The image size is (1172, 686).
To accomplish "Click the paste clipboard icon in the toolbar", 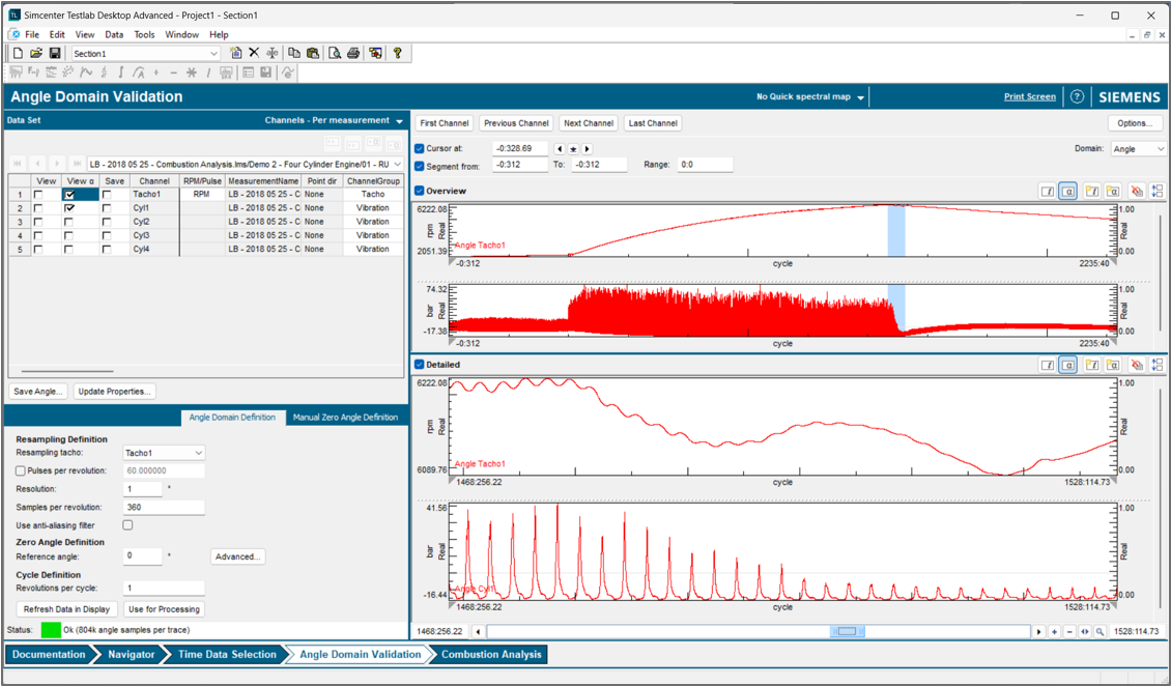I will pos(313,53).
